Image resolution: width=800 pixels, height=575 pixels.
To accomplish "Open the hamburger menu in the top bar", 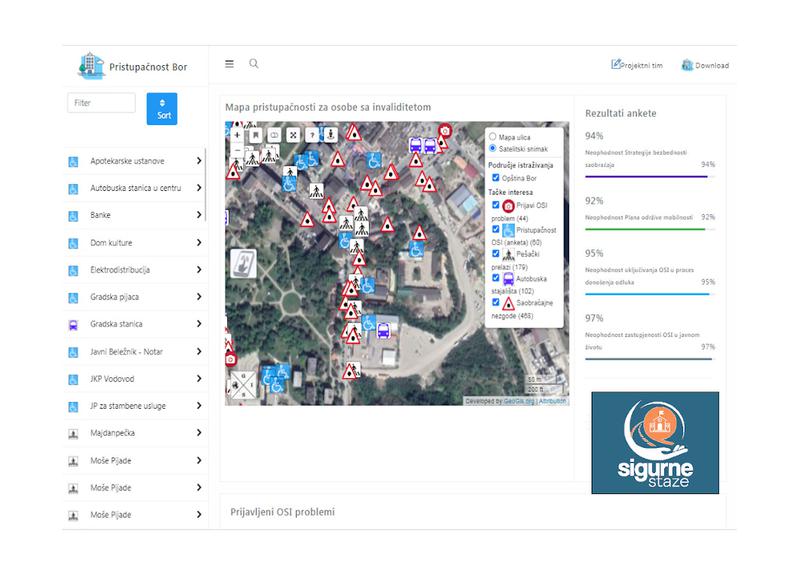I will pos(229,64).
